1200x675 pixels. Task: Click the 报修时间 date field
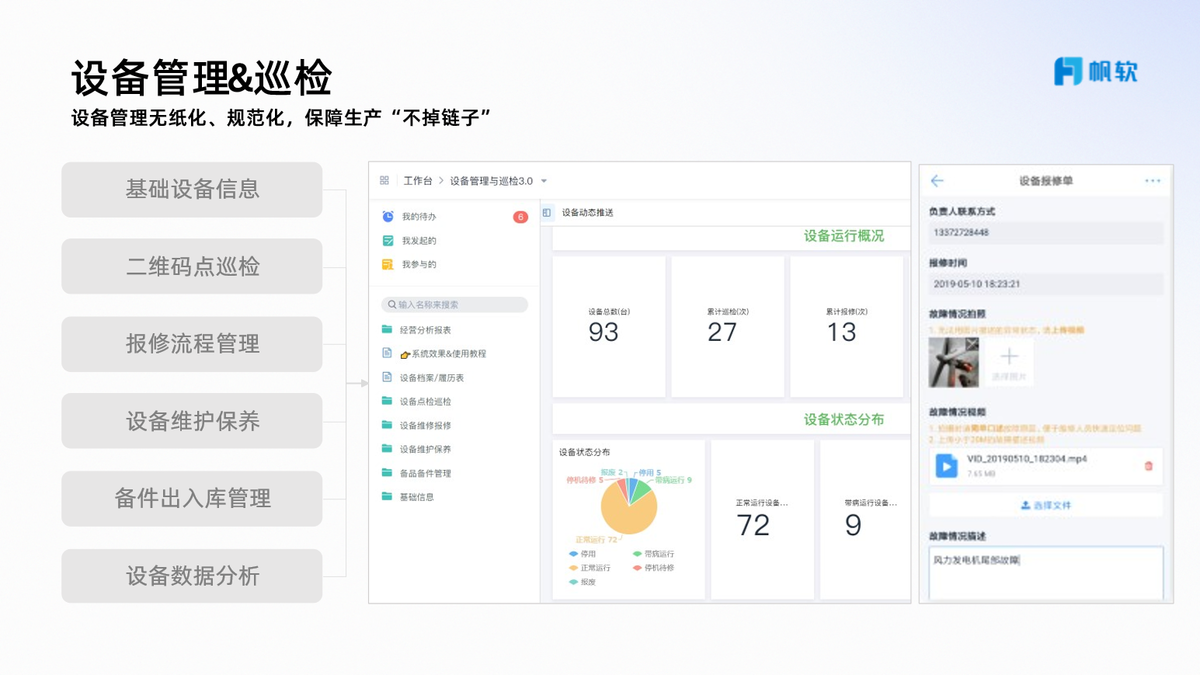click(1046, 284)
